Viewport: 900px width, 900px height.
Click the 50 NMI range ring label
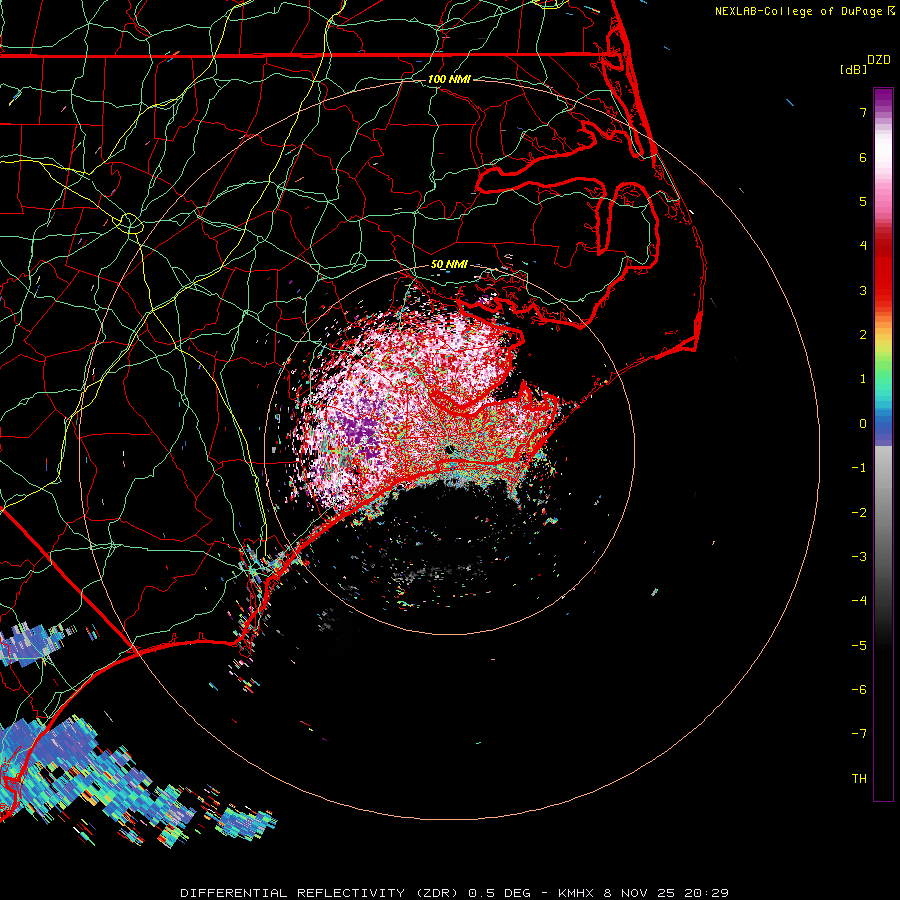pyautogui.click(x=449, y=265)
